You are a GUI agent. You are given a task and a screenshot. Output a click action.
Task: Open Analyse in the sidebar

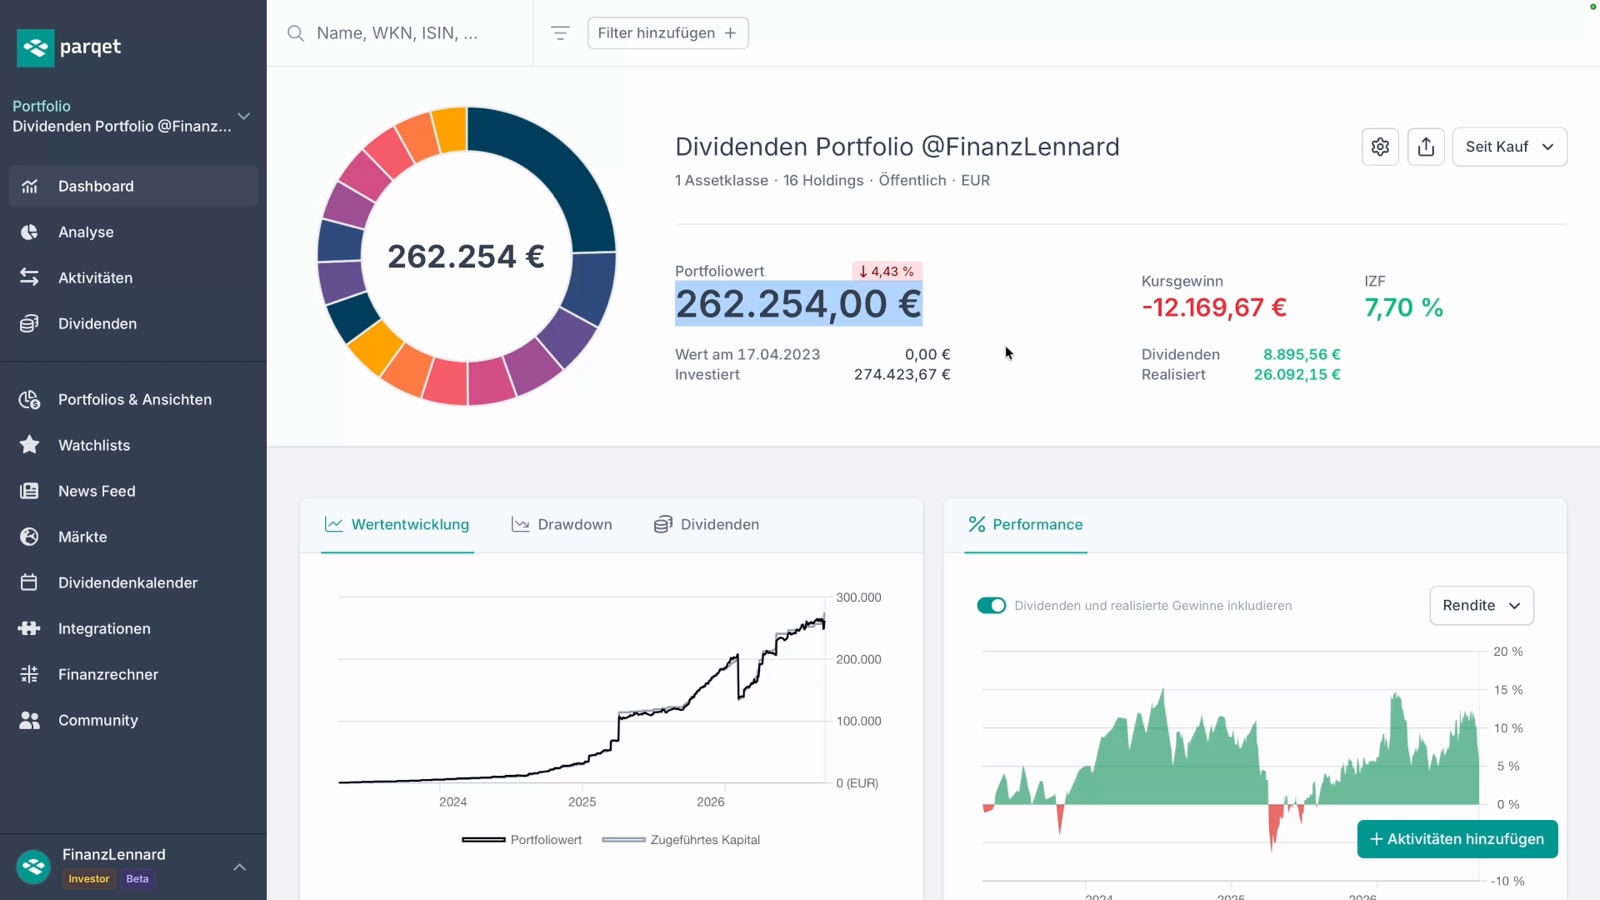133,232
